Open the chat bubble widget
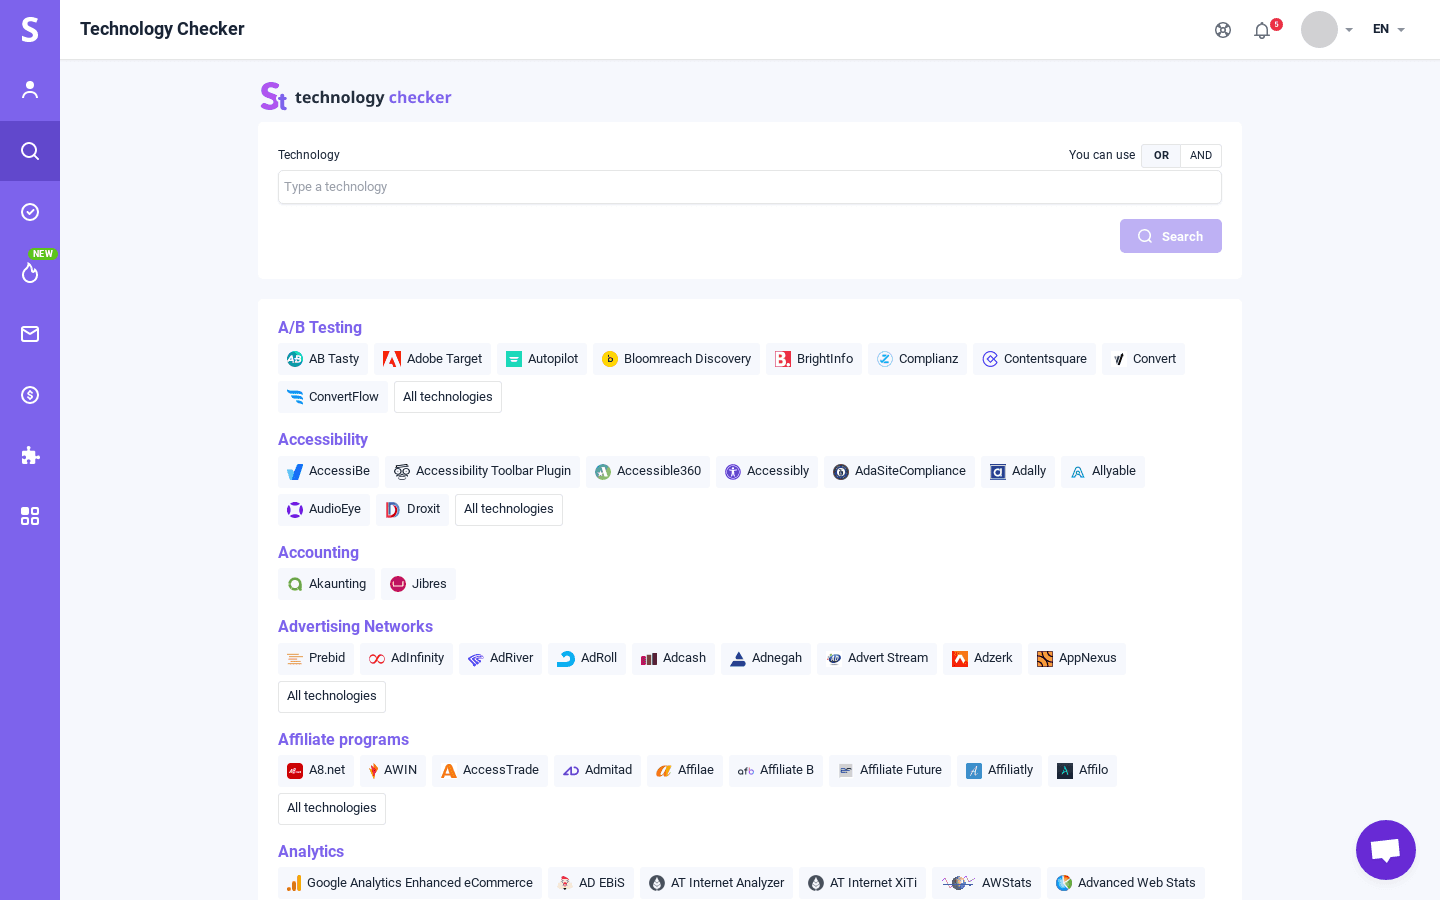Screen dimensions: 1440x900 pos(1386,850)
